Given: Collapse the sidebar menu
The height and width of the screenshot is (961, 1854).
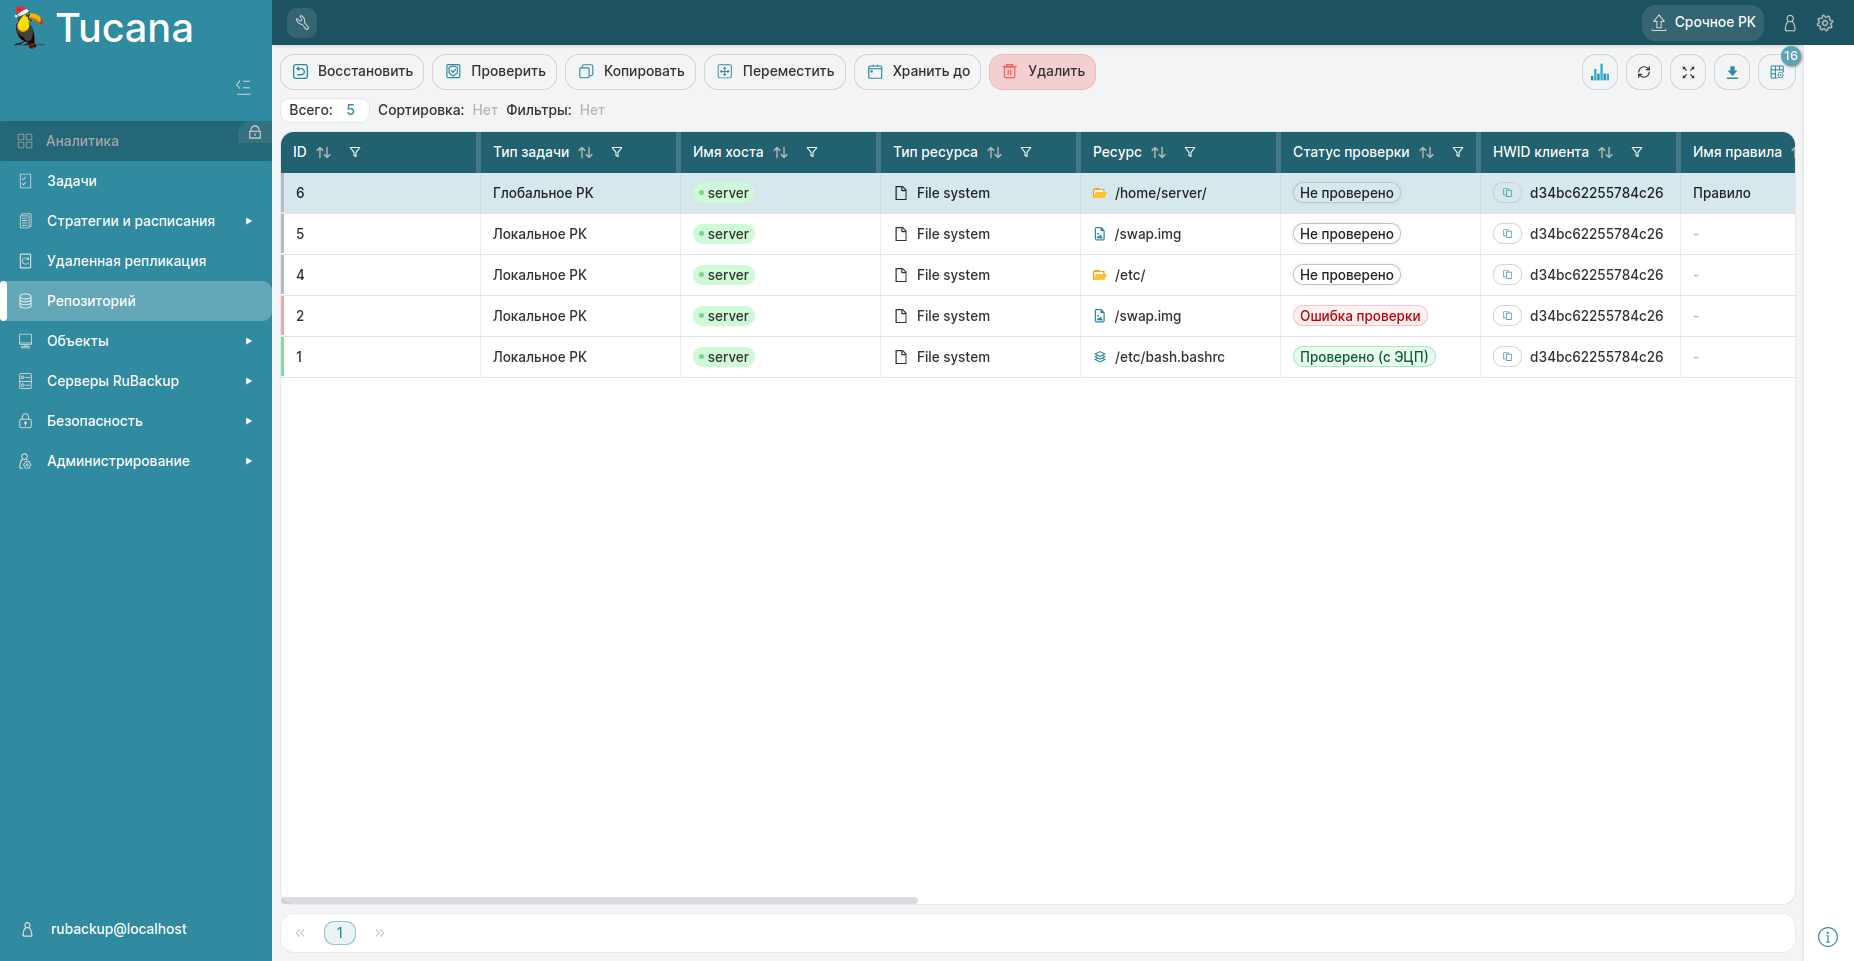Looking at the screenshot, I should (x=243, y=87).
